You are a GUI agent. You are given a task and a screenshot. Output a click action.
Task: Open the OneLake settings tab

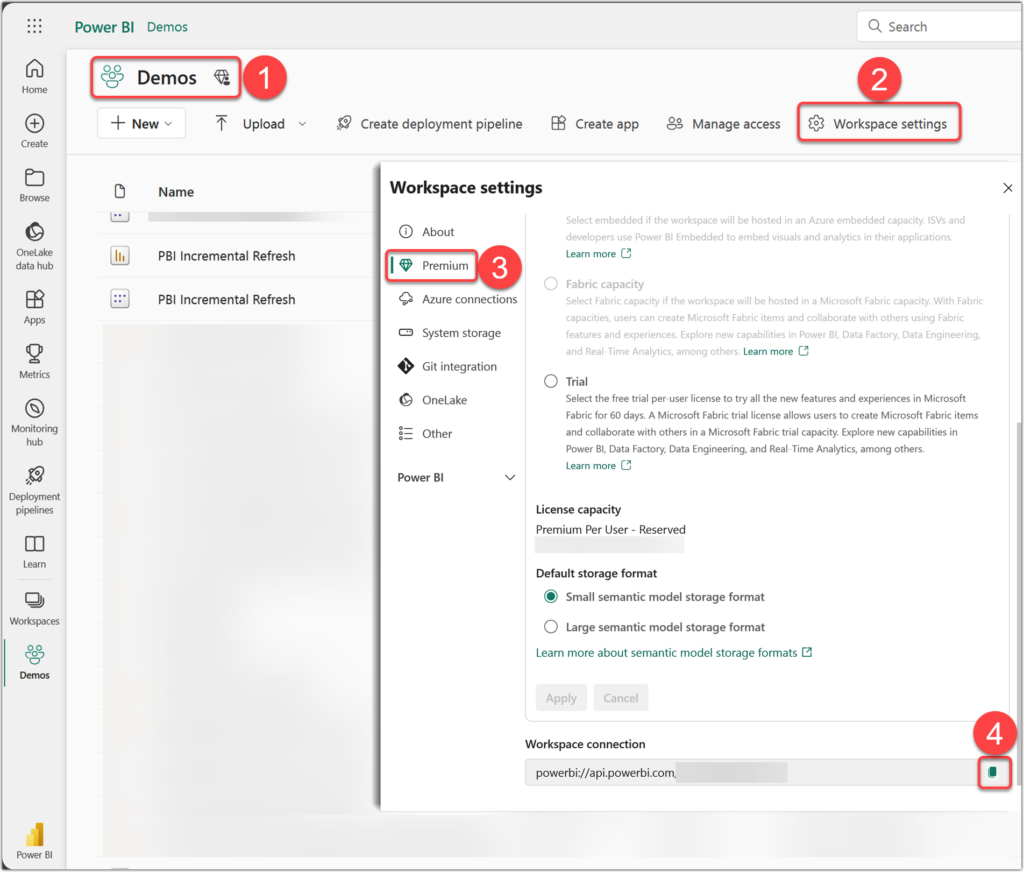[432, 400]
